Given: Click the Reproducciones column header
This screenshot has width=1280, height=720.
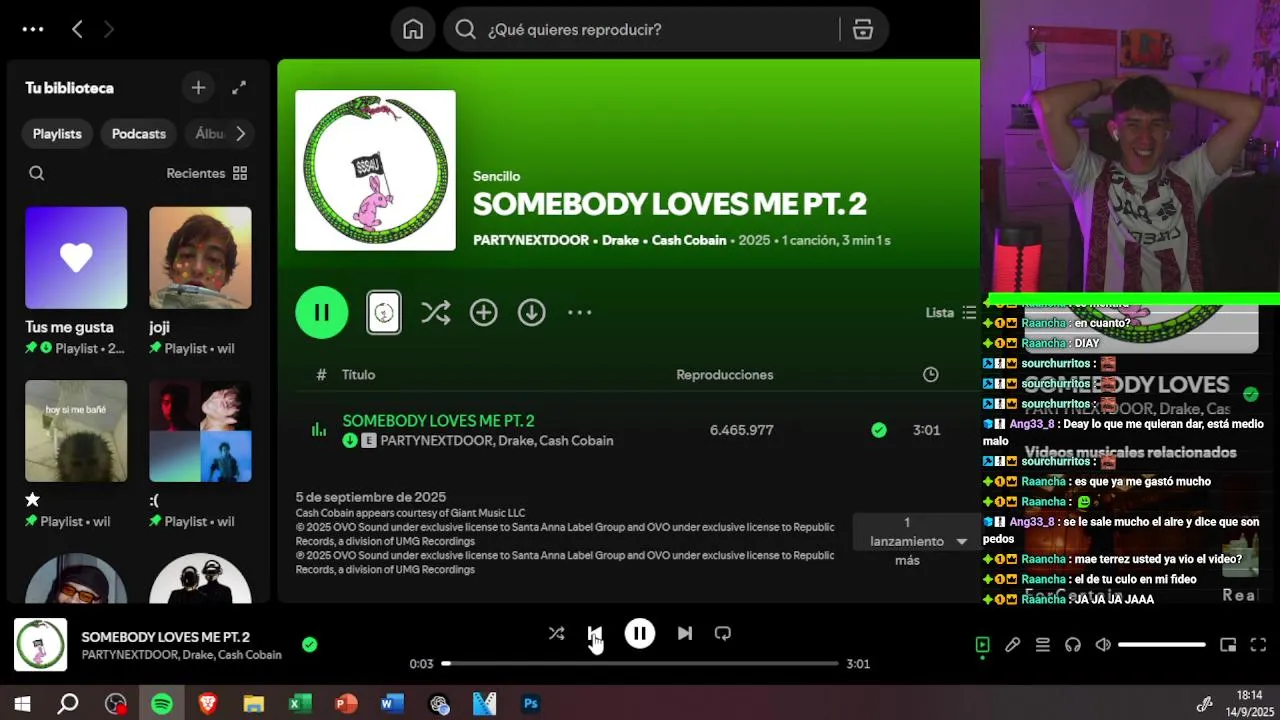Looking at the screenshot, I should point(725,375).
